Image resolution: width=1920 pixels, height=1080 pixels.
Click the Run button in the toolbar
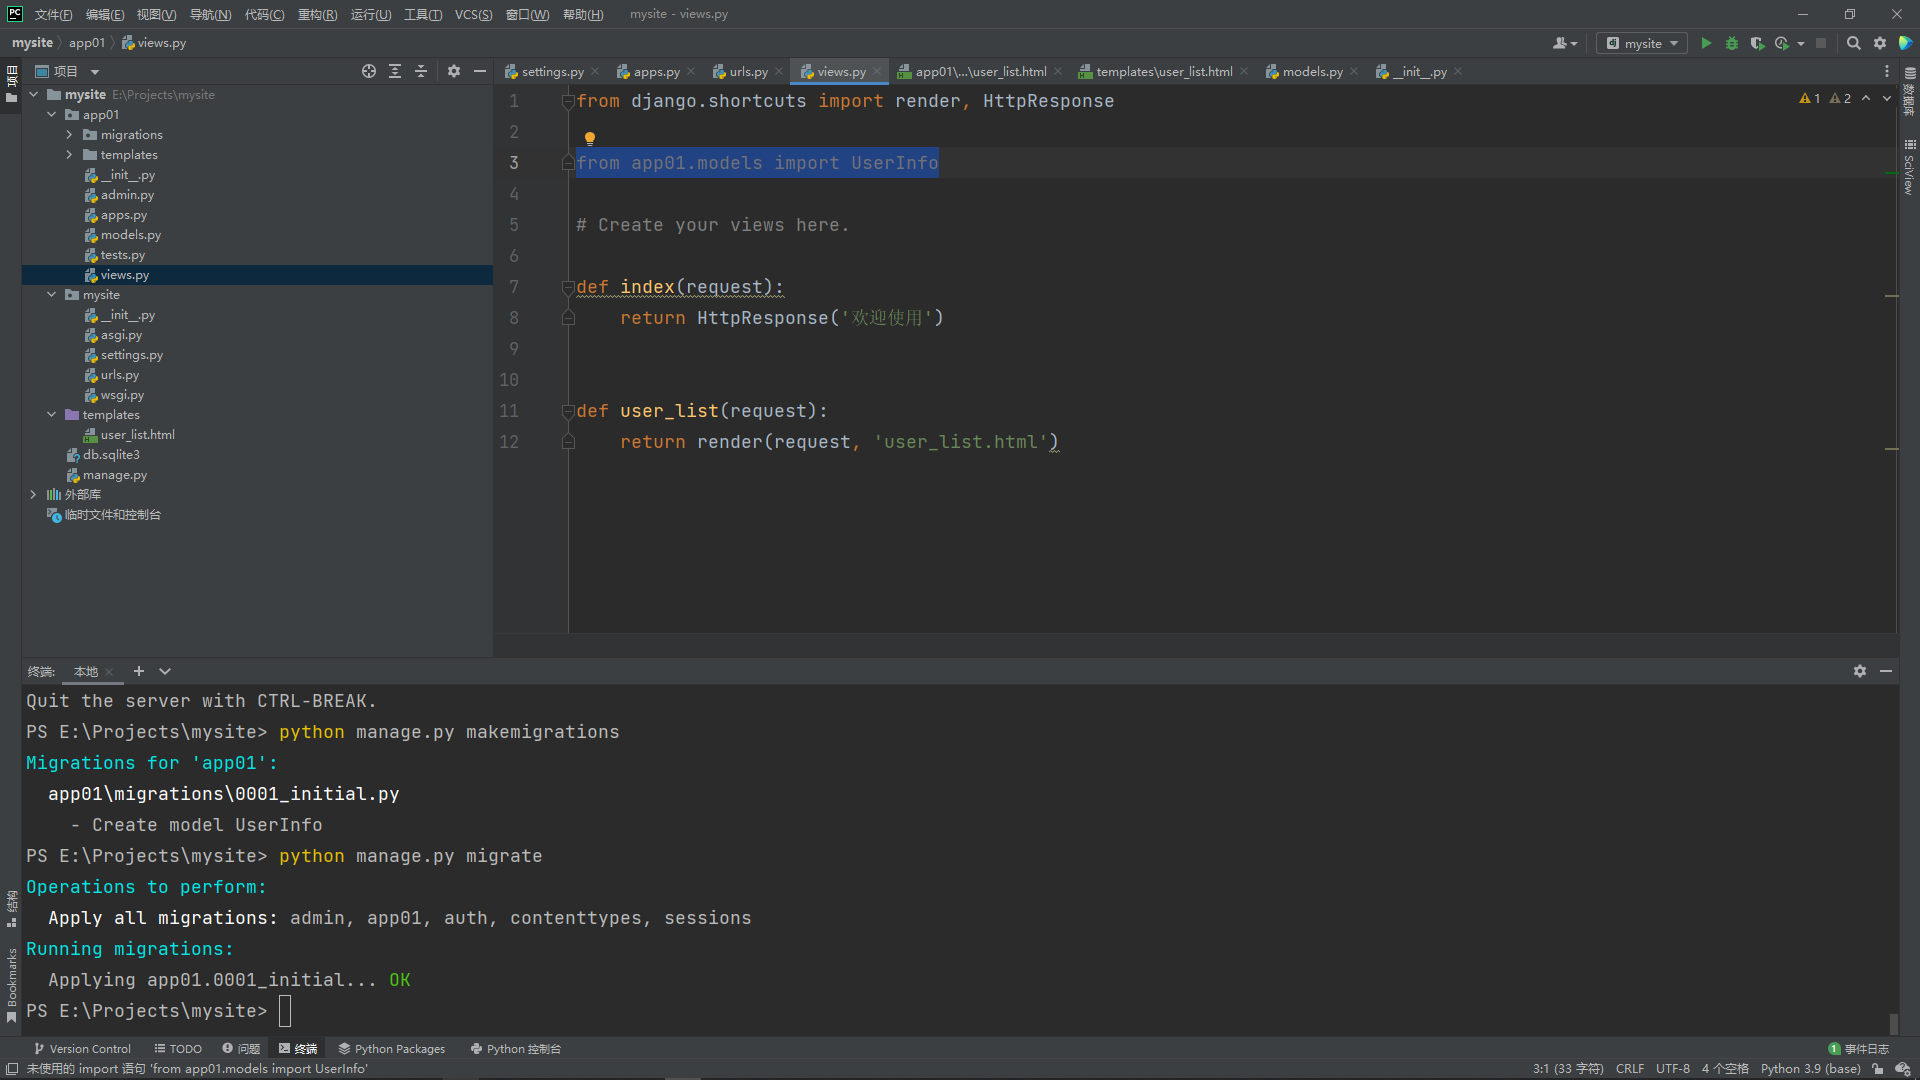[1706, 43]
